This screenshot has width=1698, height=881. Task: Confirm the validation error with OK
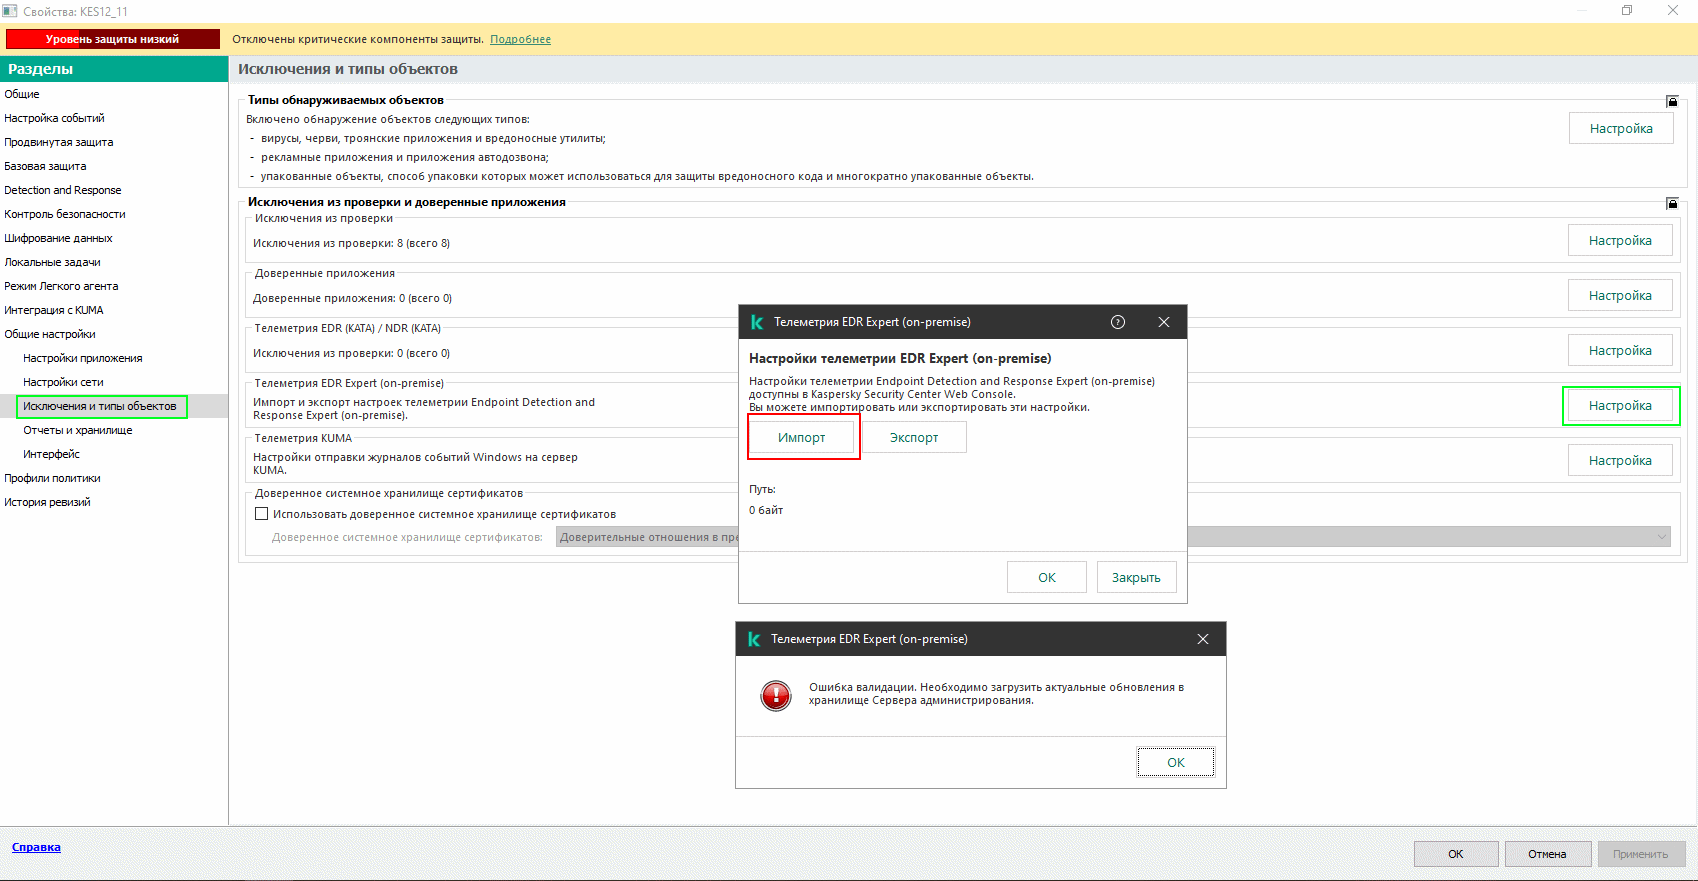(1175, 762)
